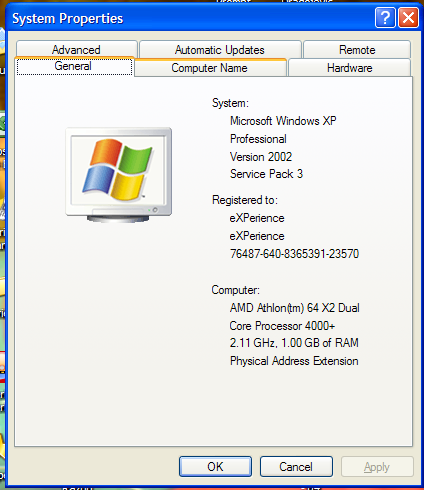Click the Windows XP monitor logo image

(119, 174)
